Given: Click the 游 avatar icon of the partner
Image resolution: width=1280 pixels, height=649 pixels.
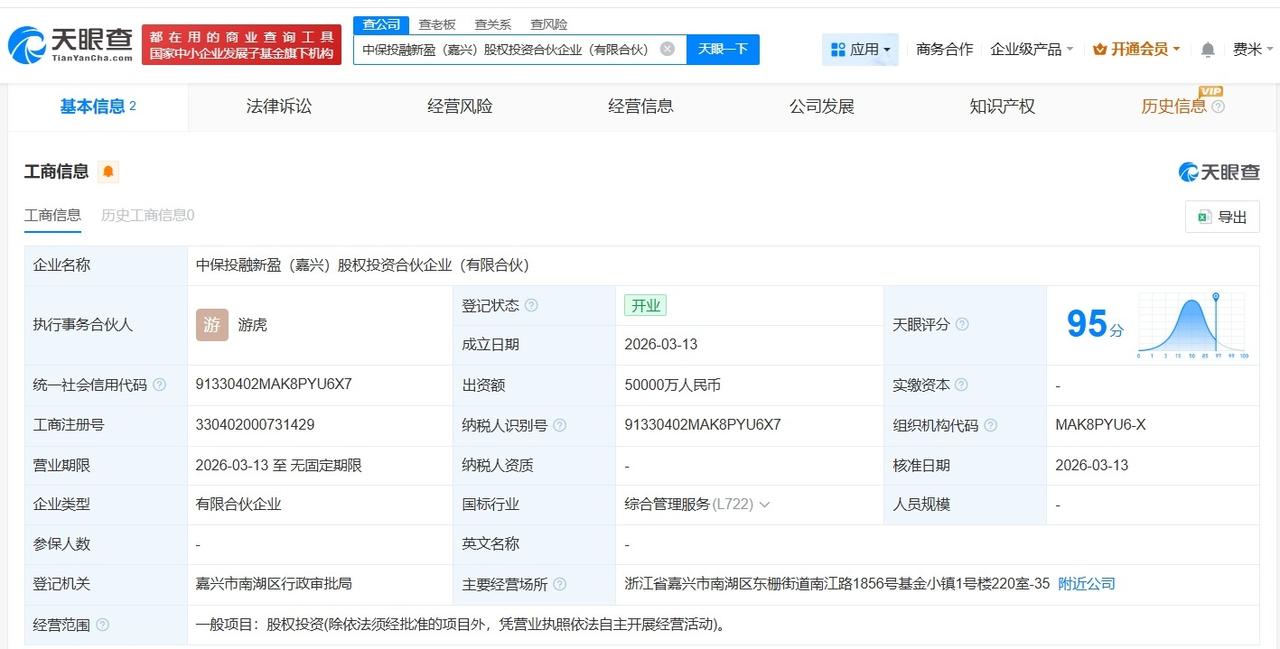Looking at the screenshot, I should [211, 325].
